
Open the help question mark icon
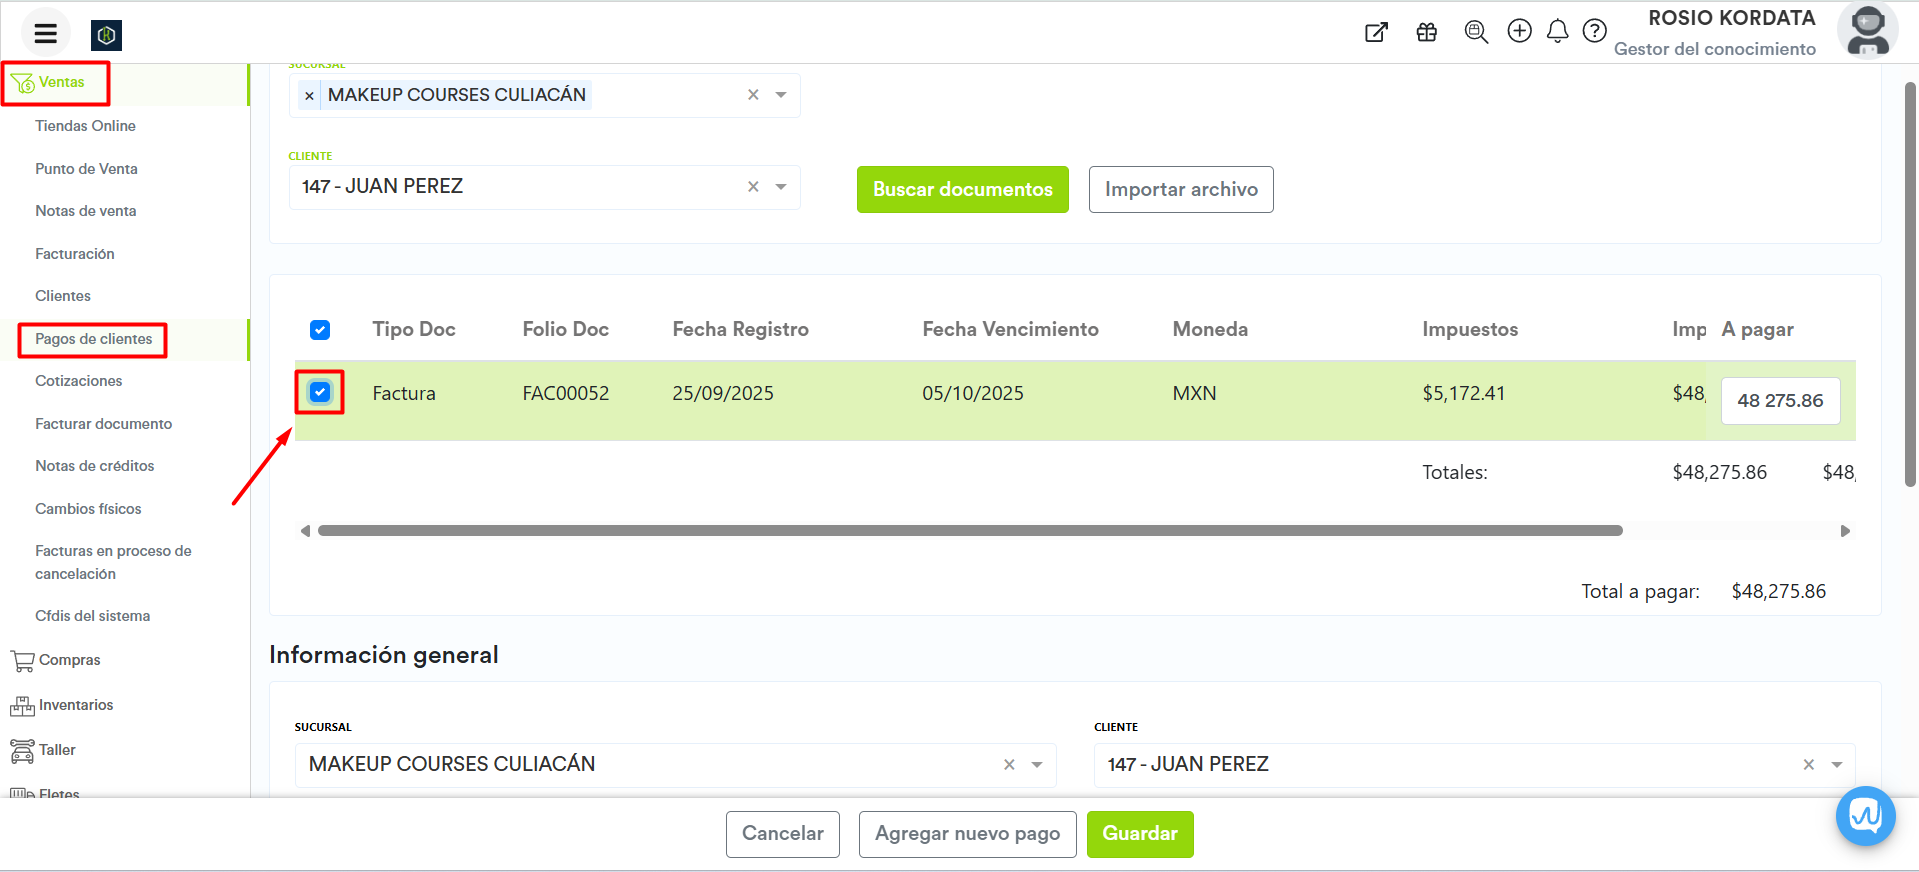coord(1594,31)
